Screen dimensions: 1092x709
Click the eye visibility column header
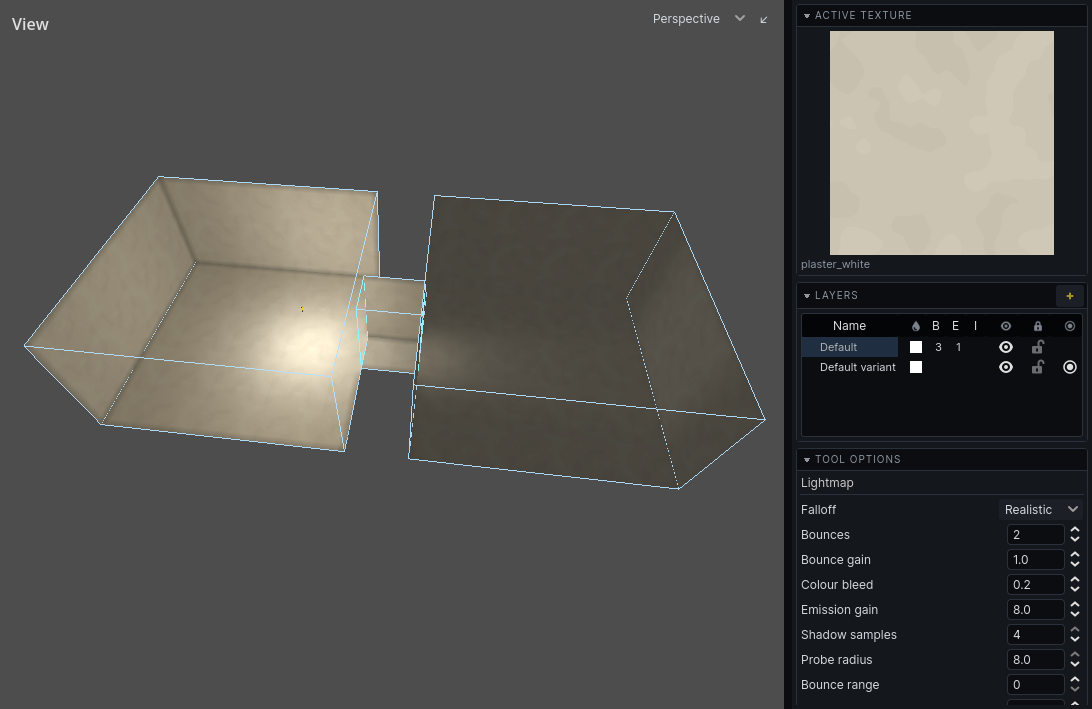[1006, 326]
